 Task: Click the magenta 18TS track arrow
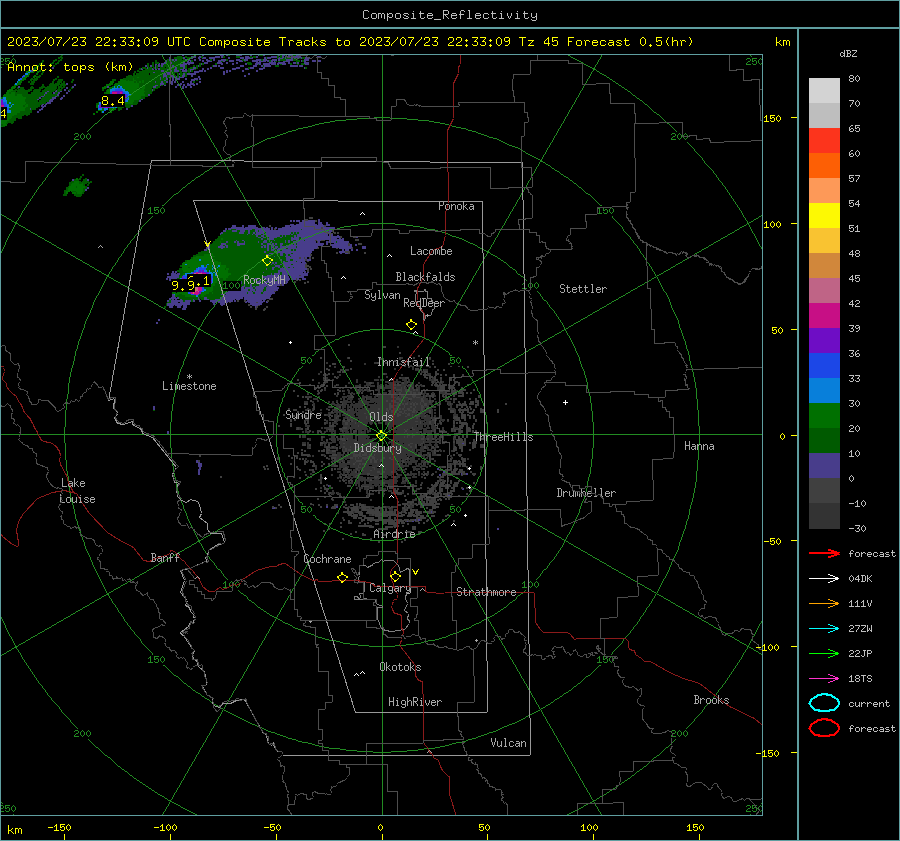(x=824, y=679)
